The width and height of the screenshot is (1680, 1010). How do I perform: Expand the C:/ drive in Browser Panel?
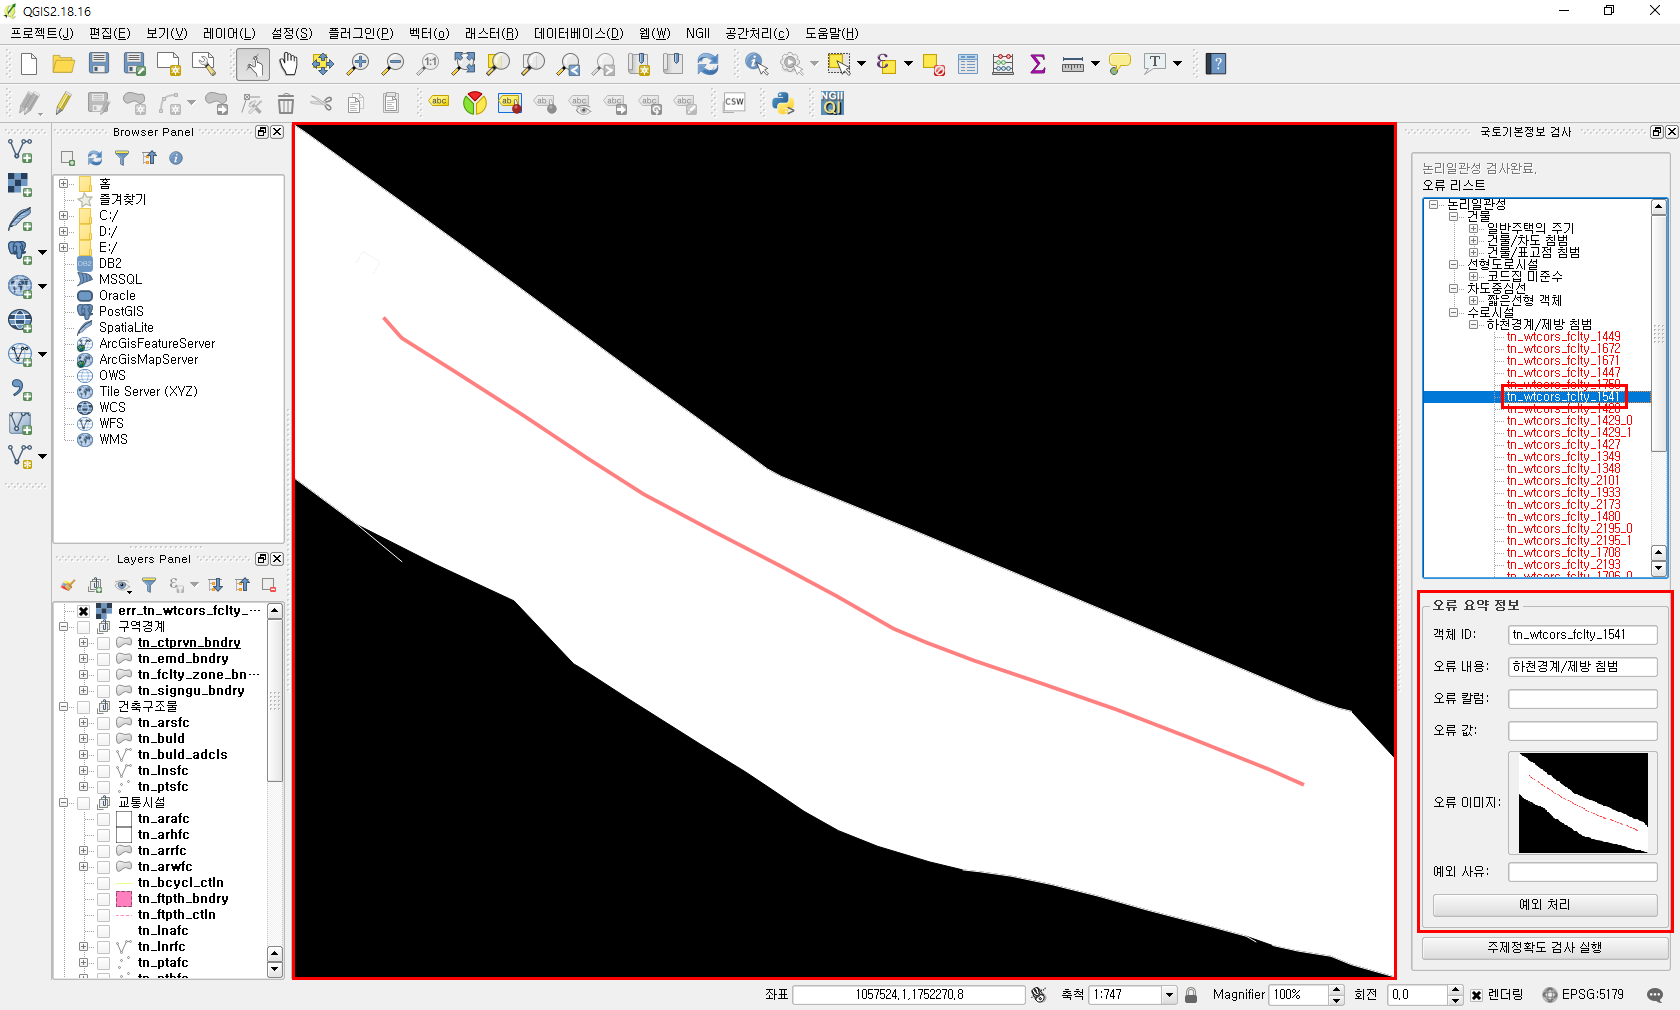click(x=64, y=215)
